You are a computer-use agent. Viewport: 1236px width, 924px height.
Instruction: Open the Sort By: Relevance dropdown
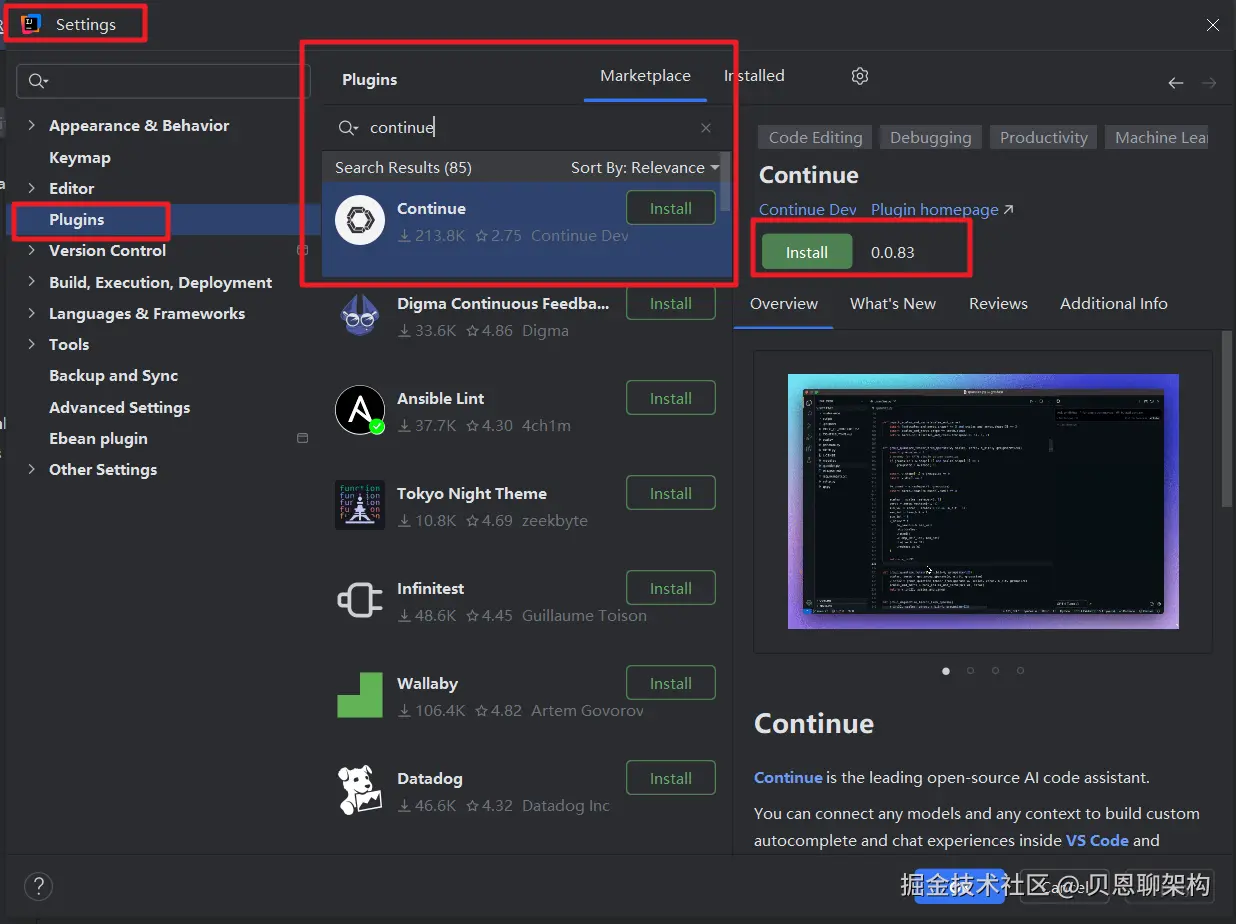coord(645,168)
